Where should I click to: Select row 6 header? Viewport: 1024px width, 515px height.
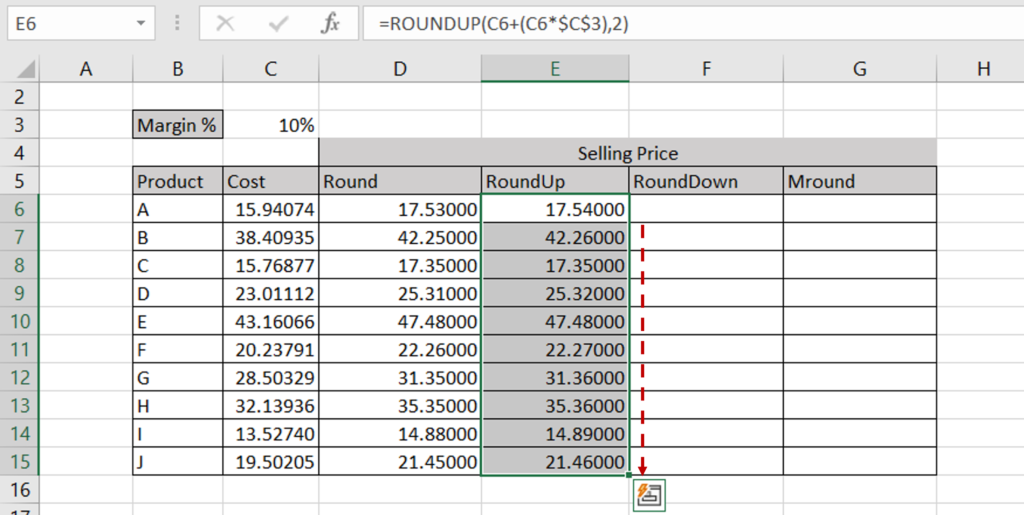pos(20,210)
